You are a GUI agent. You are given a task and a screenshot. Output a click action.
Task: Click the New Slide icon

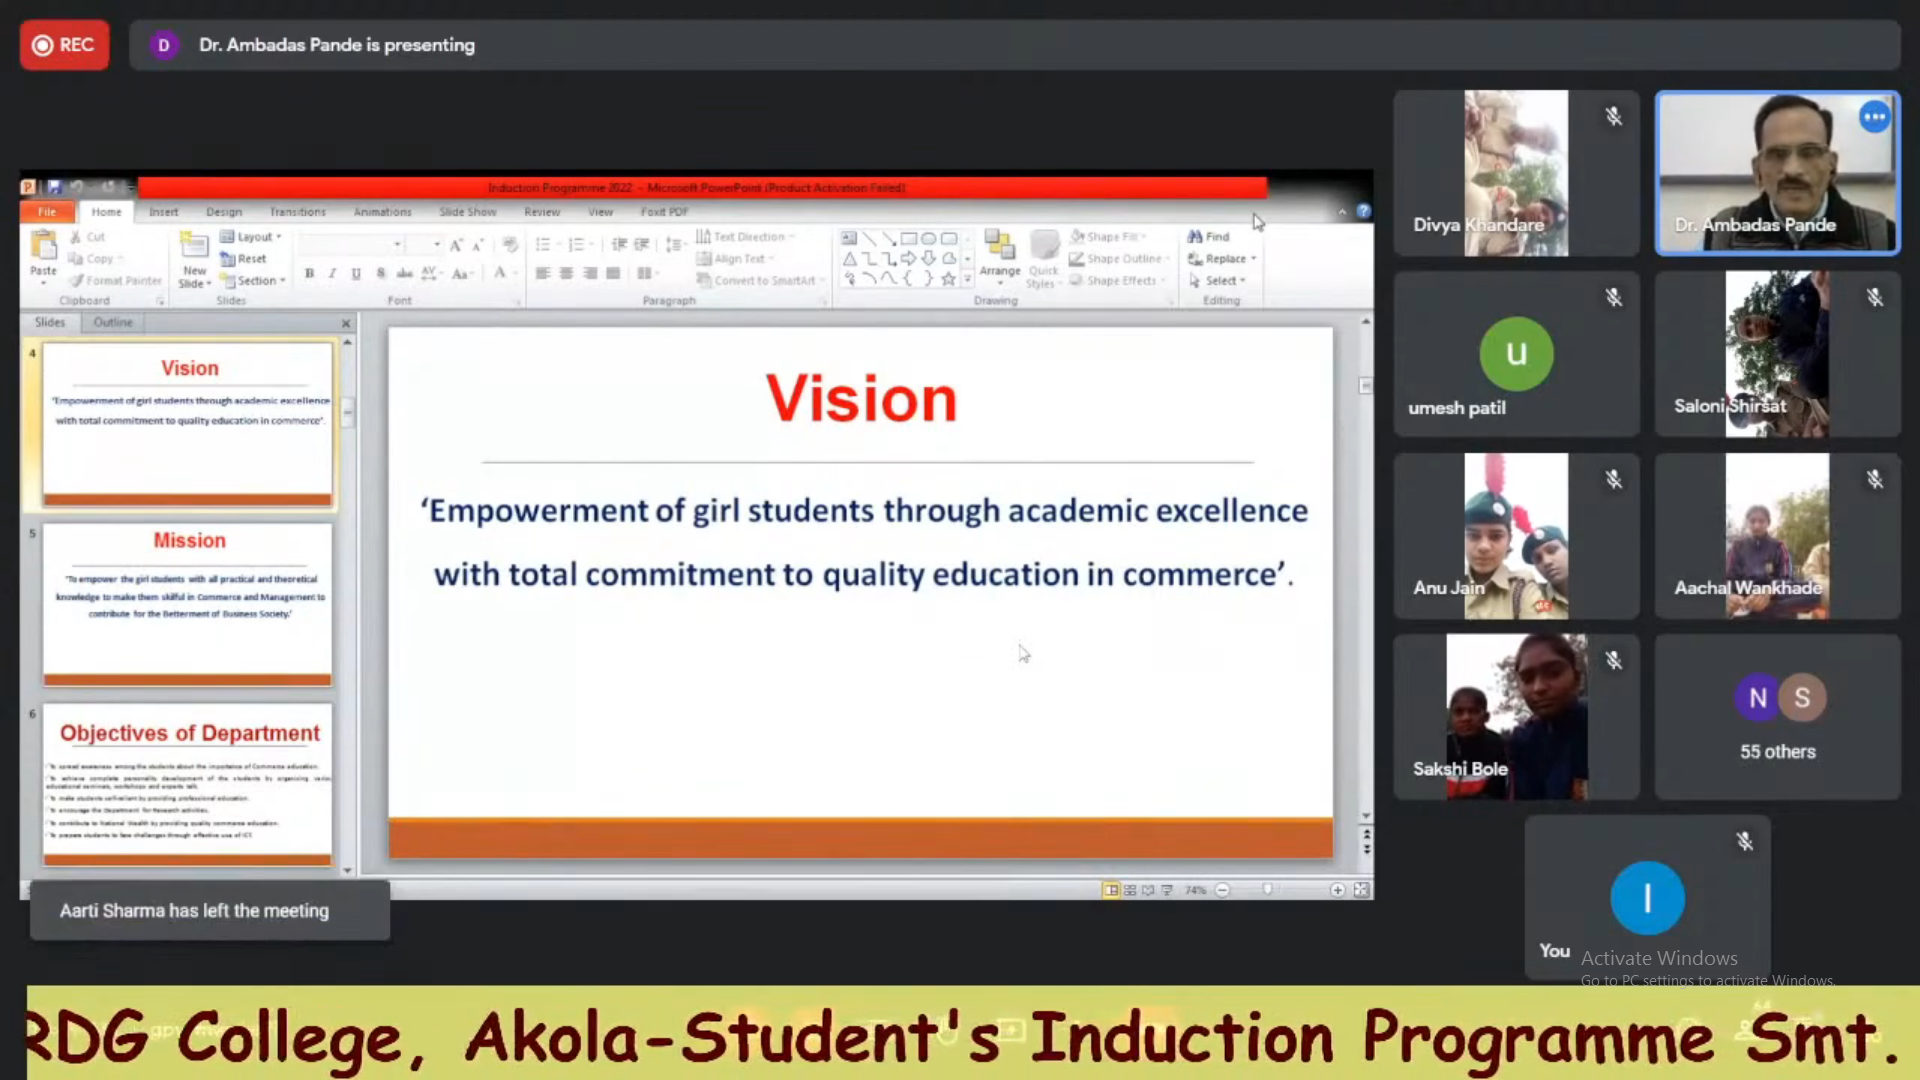[x=193, y=246]
